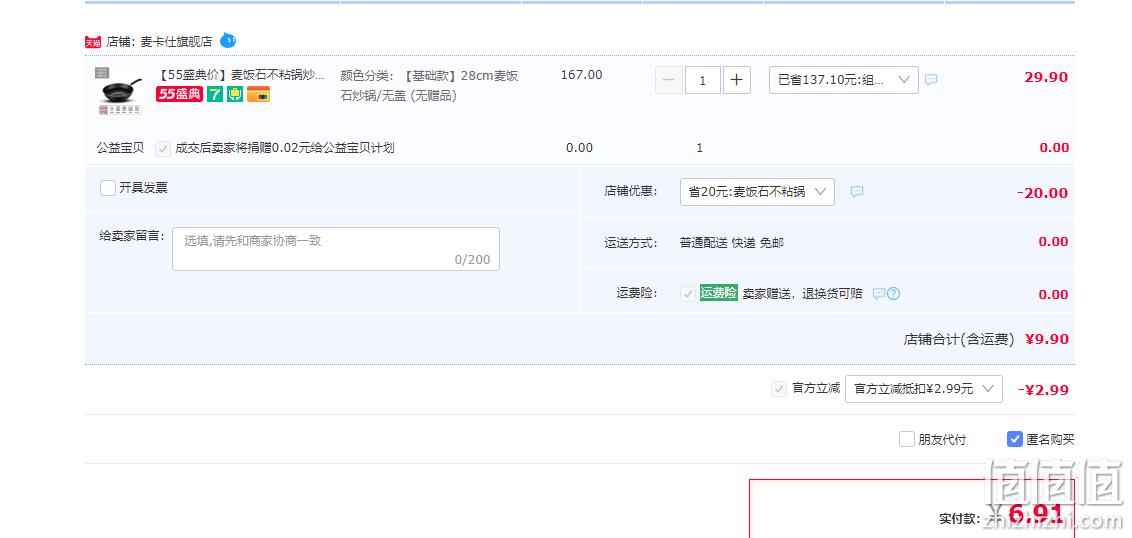Click the 普通配送 快递 免邮 shipping text

click(x=731, y=243)
